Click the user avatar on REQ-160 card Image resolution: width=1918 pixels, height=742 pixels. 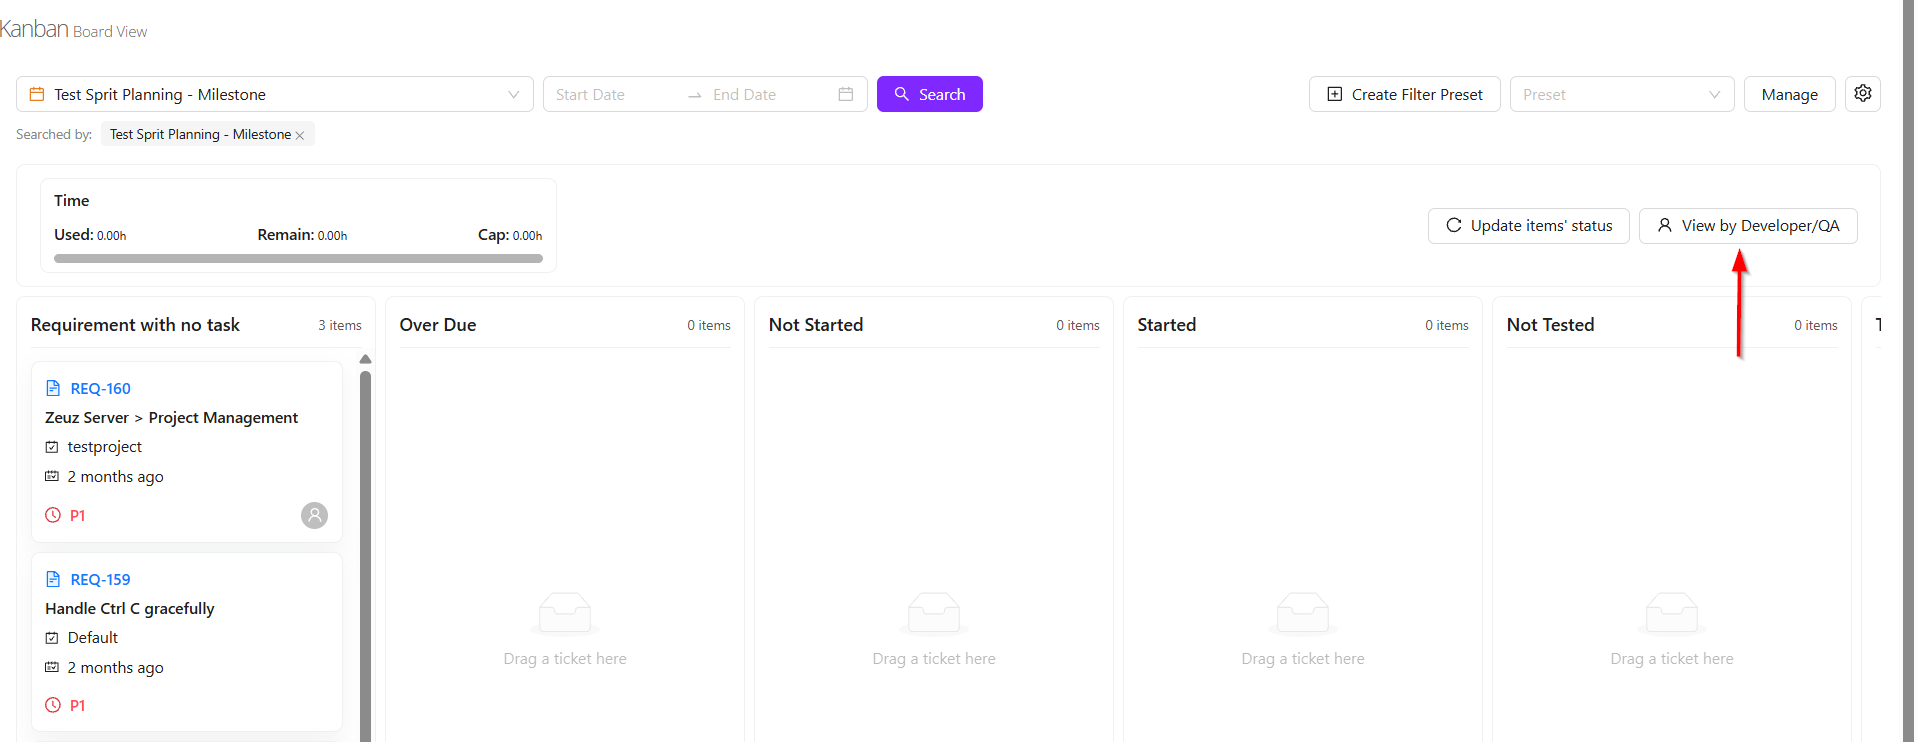tap(314, 515)
